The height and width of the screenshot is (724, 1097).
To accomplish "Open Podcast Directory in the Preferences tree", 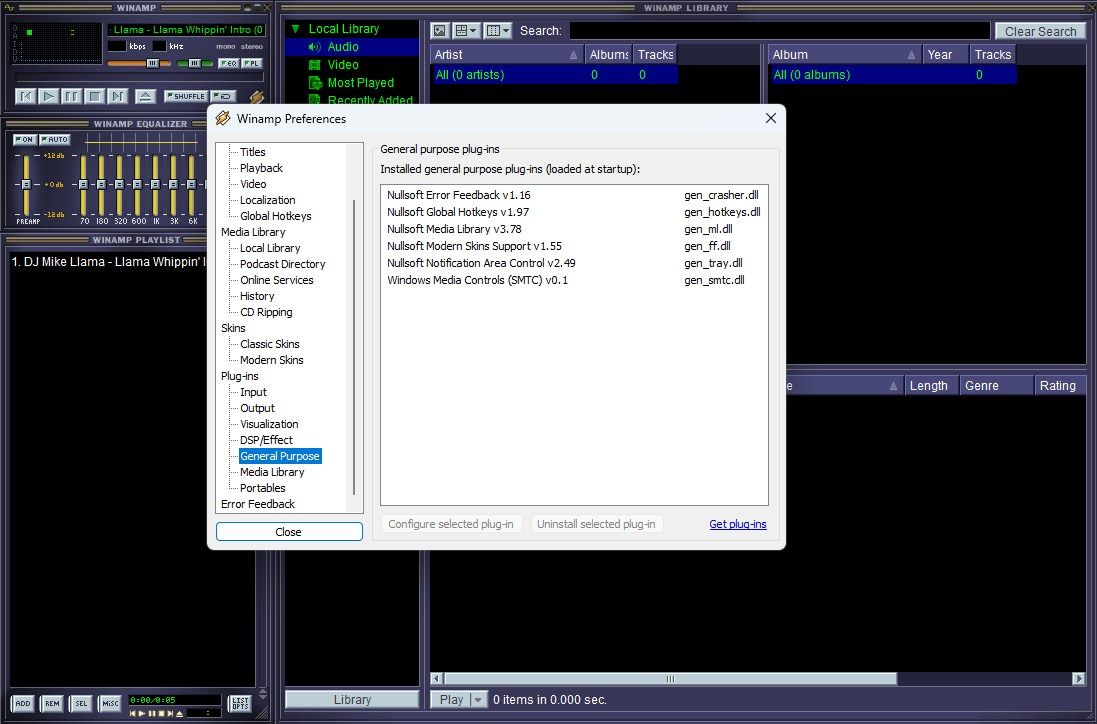I will coord(283,264).
